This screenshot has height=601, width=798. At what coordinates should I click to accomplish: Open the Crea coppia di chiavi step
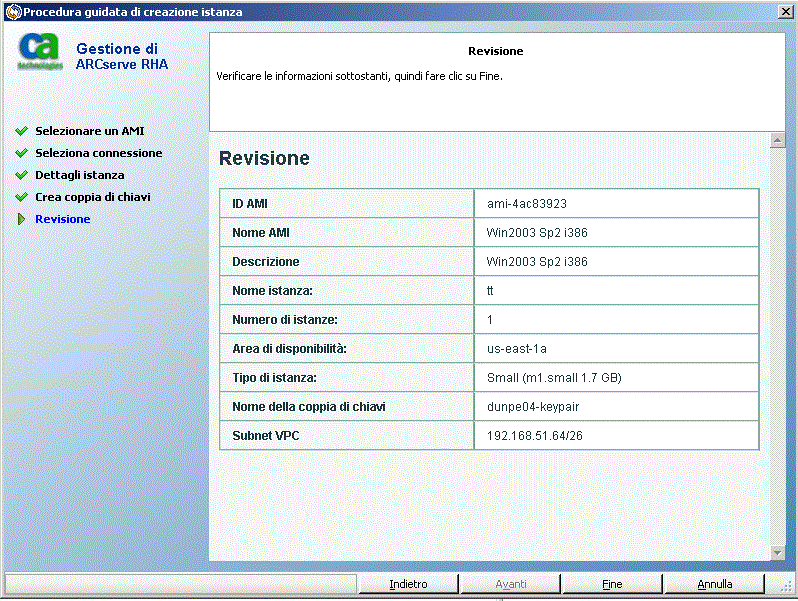pos(92,197)
